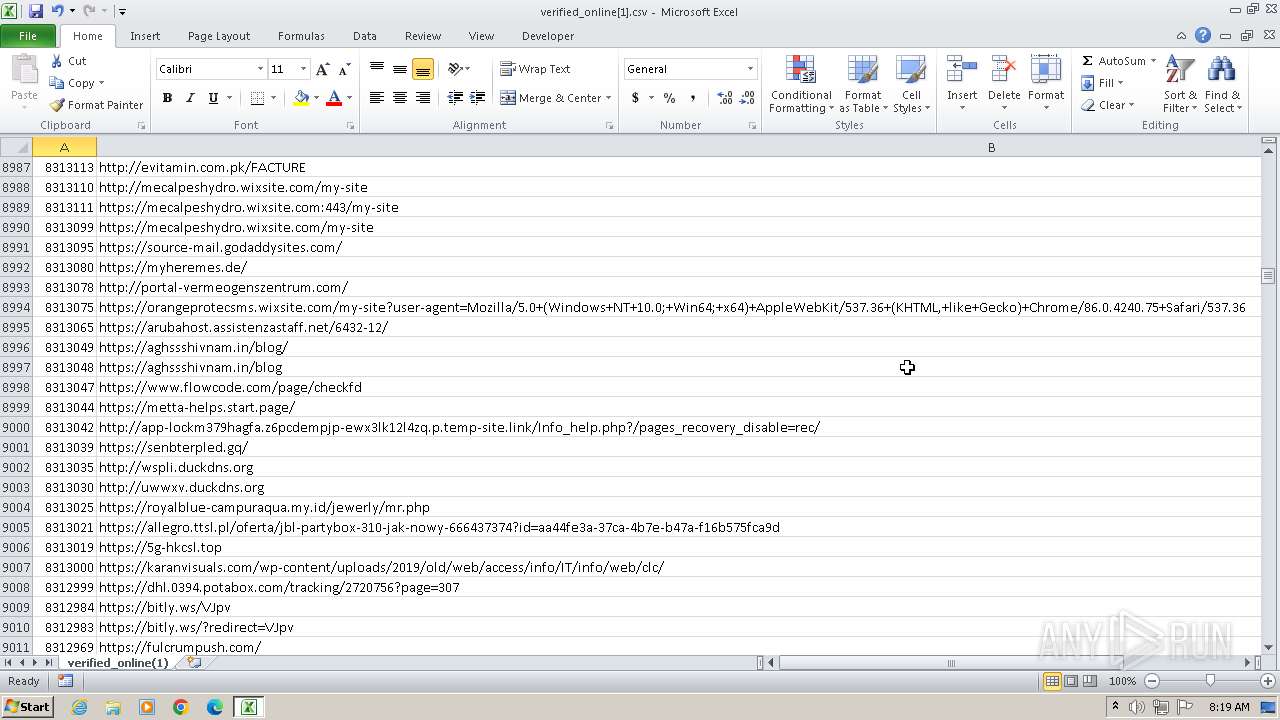Image resolution: width=1280 pixels, height=720 pixels.
Task: Decrease Decimal places icon
Action: pyautogui.click(x=747, y=98)
